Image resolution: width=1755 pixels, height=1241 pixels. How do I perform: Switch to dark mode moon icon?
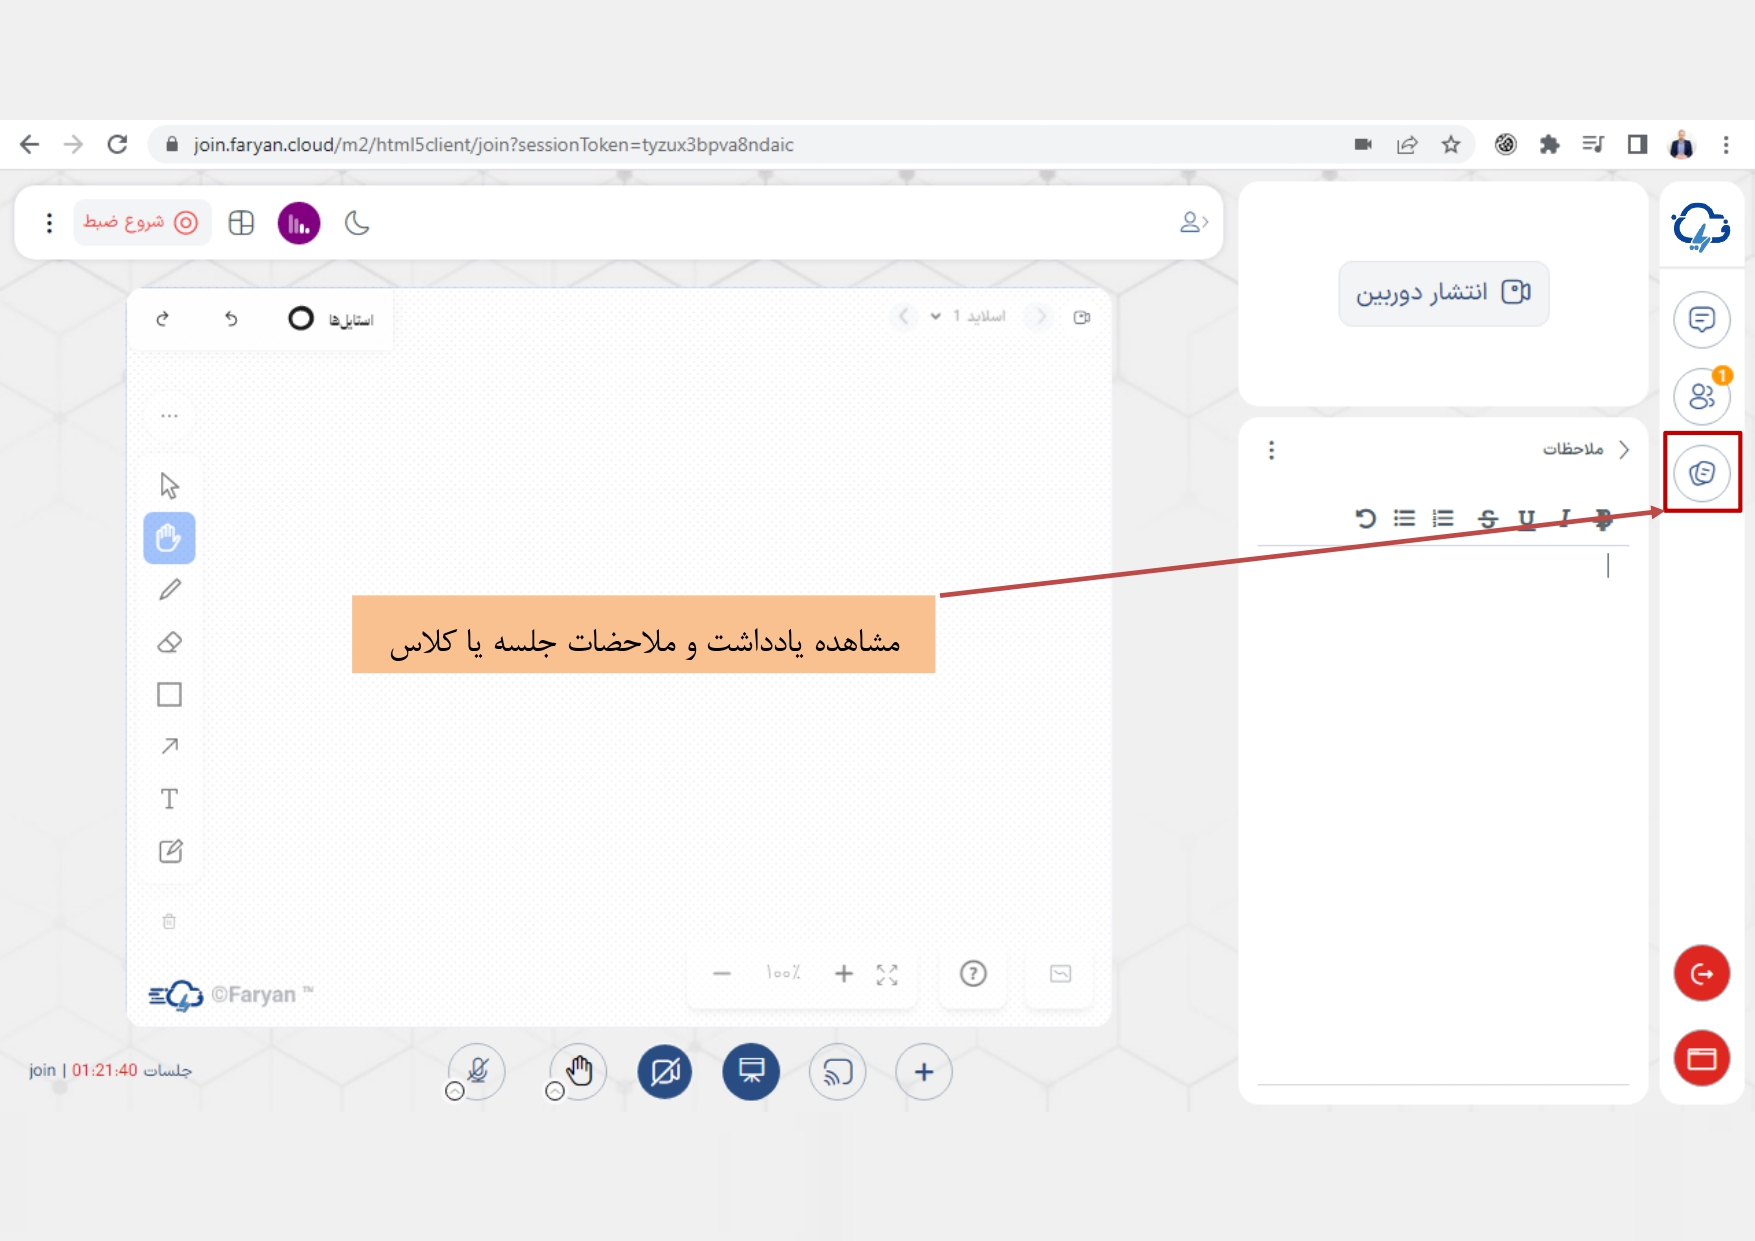tap(357, 223)
